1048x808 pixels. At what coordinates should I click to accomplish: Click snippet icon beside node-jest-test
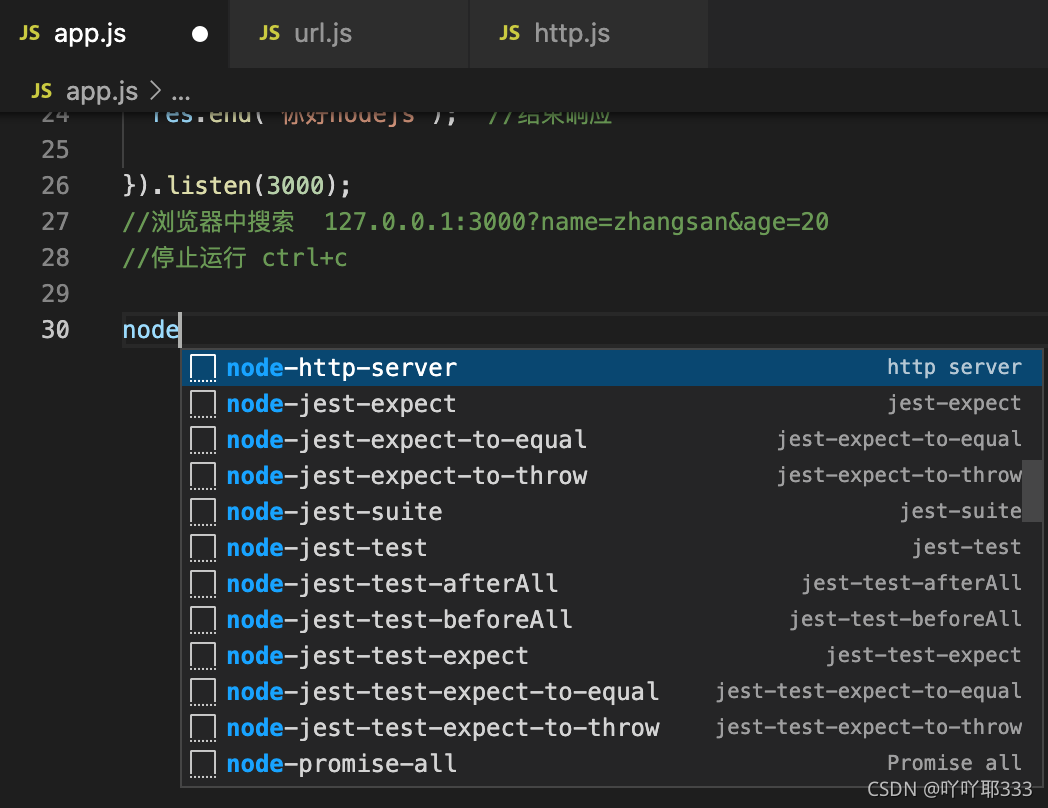click(x=203, y=549)
